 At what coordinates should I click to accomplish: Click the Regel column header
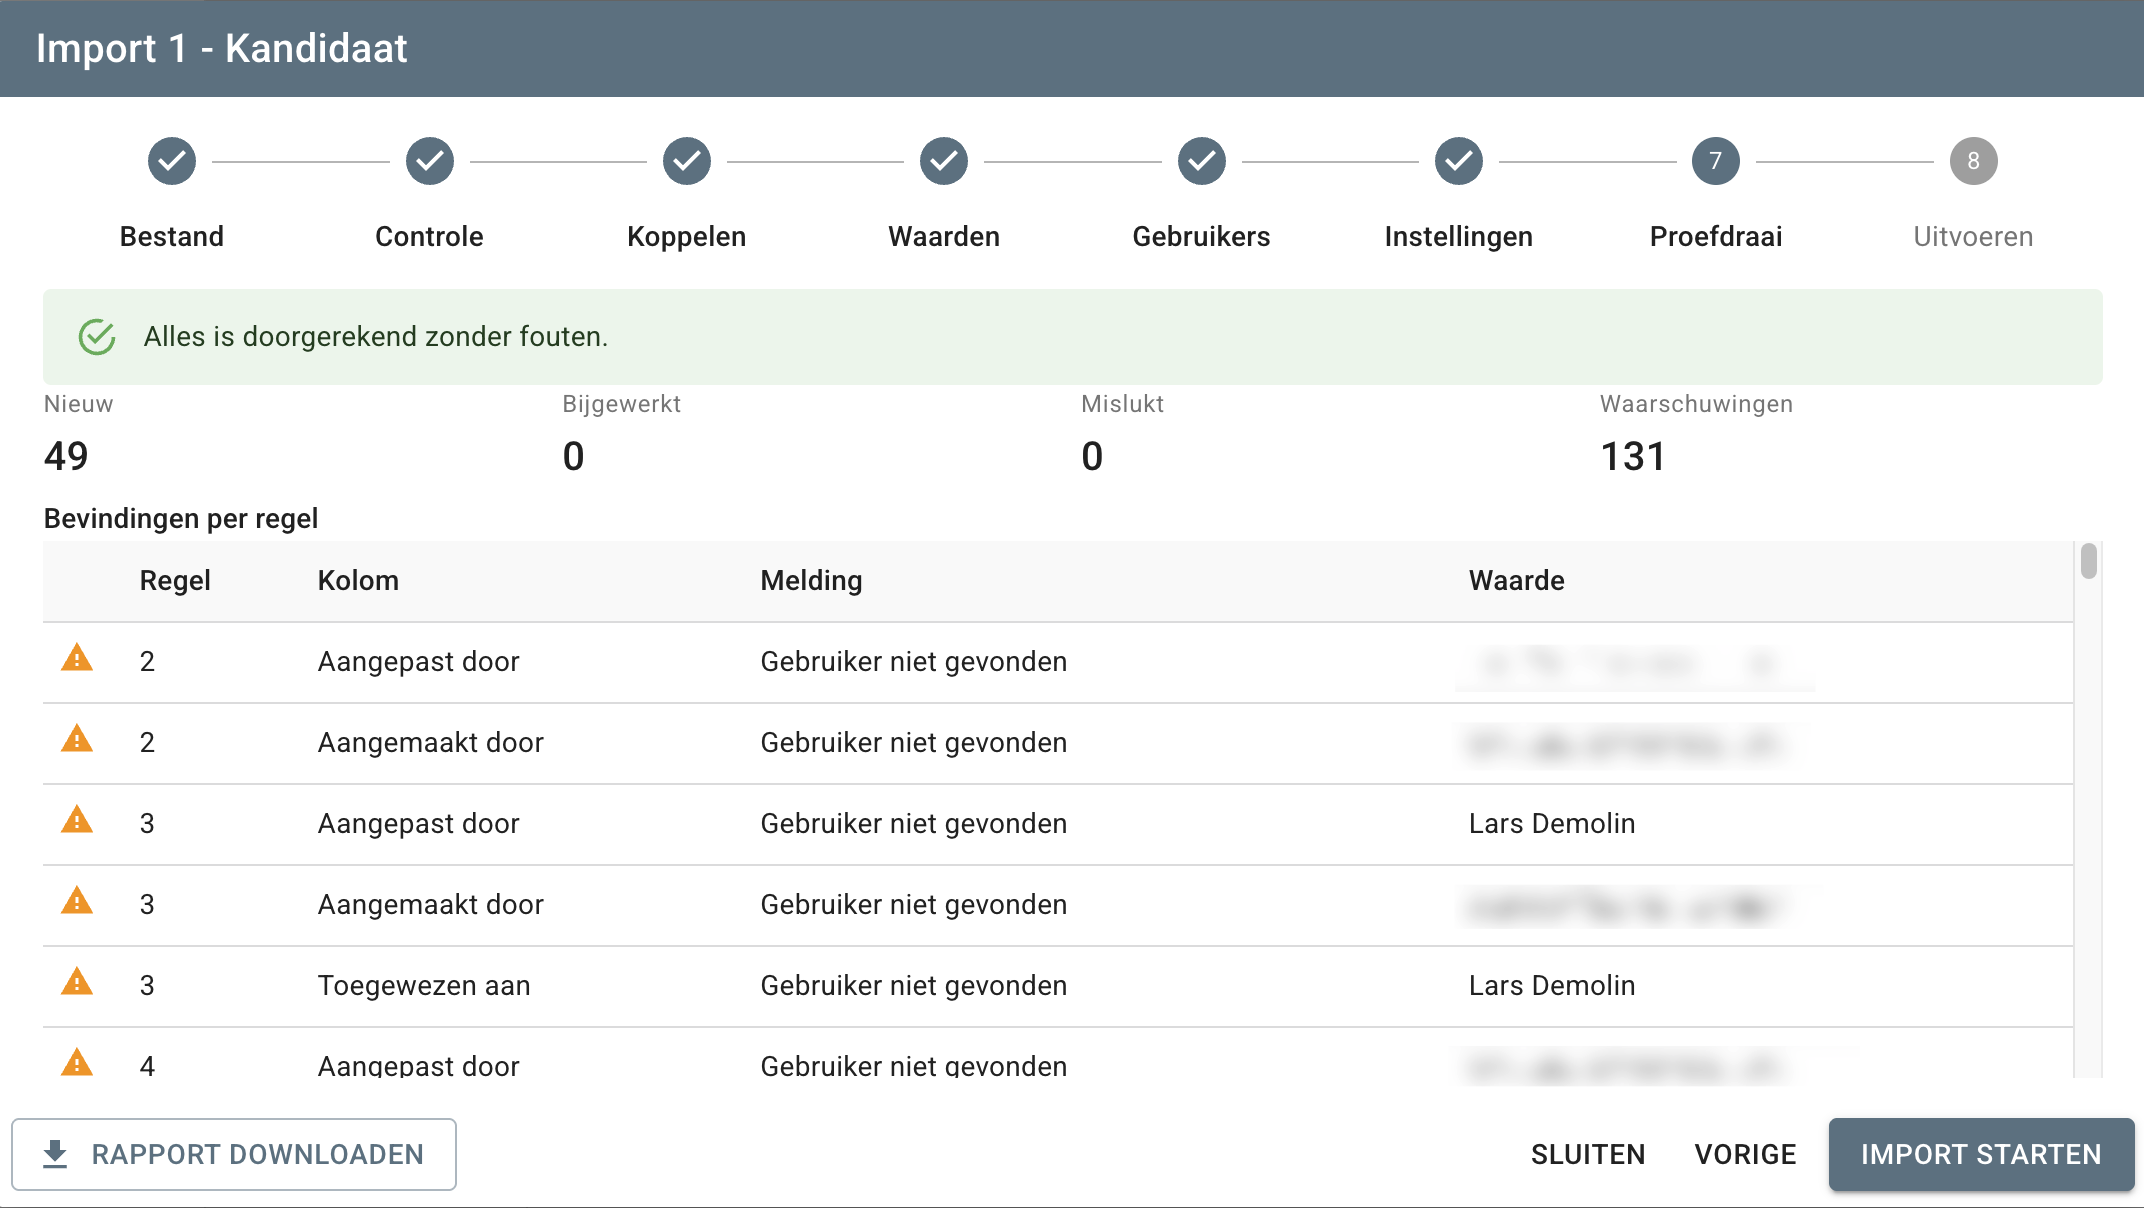point(175,581)
